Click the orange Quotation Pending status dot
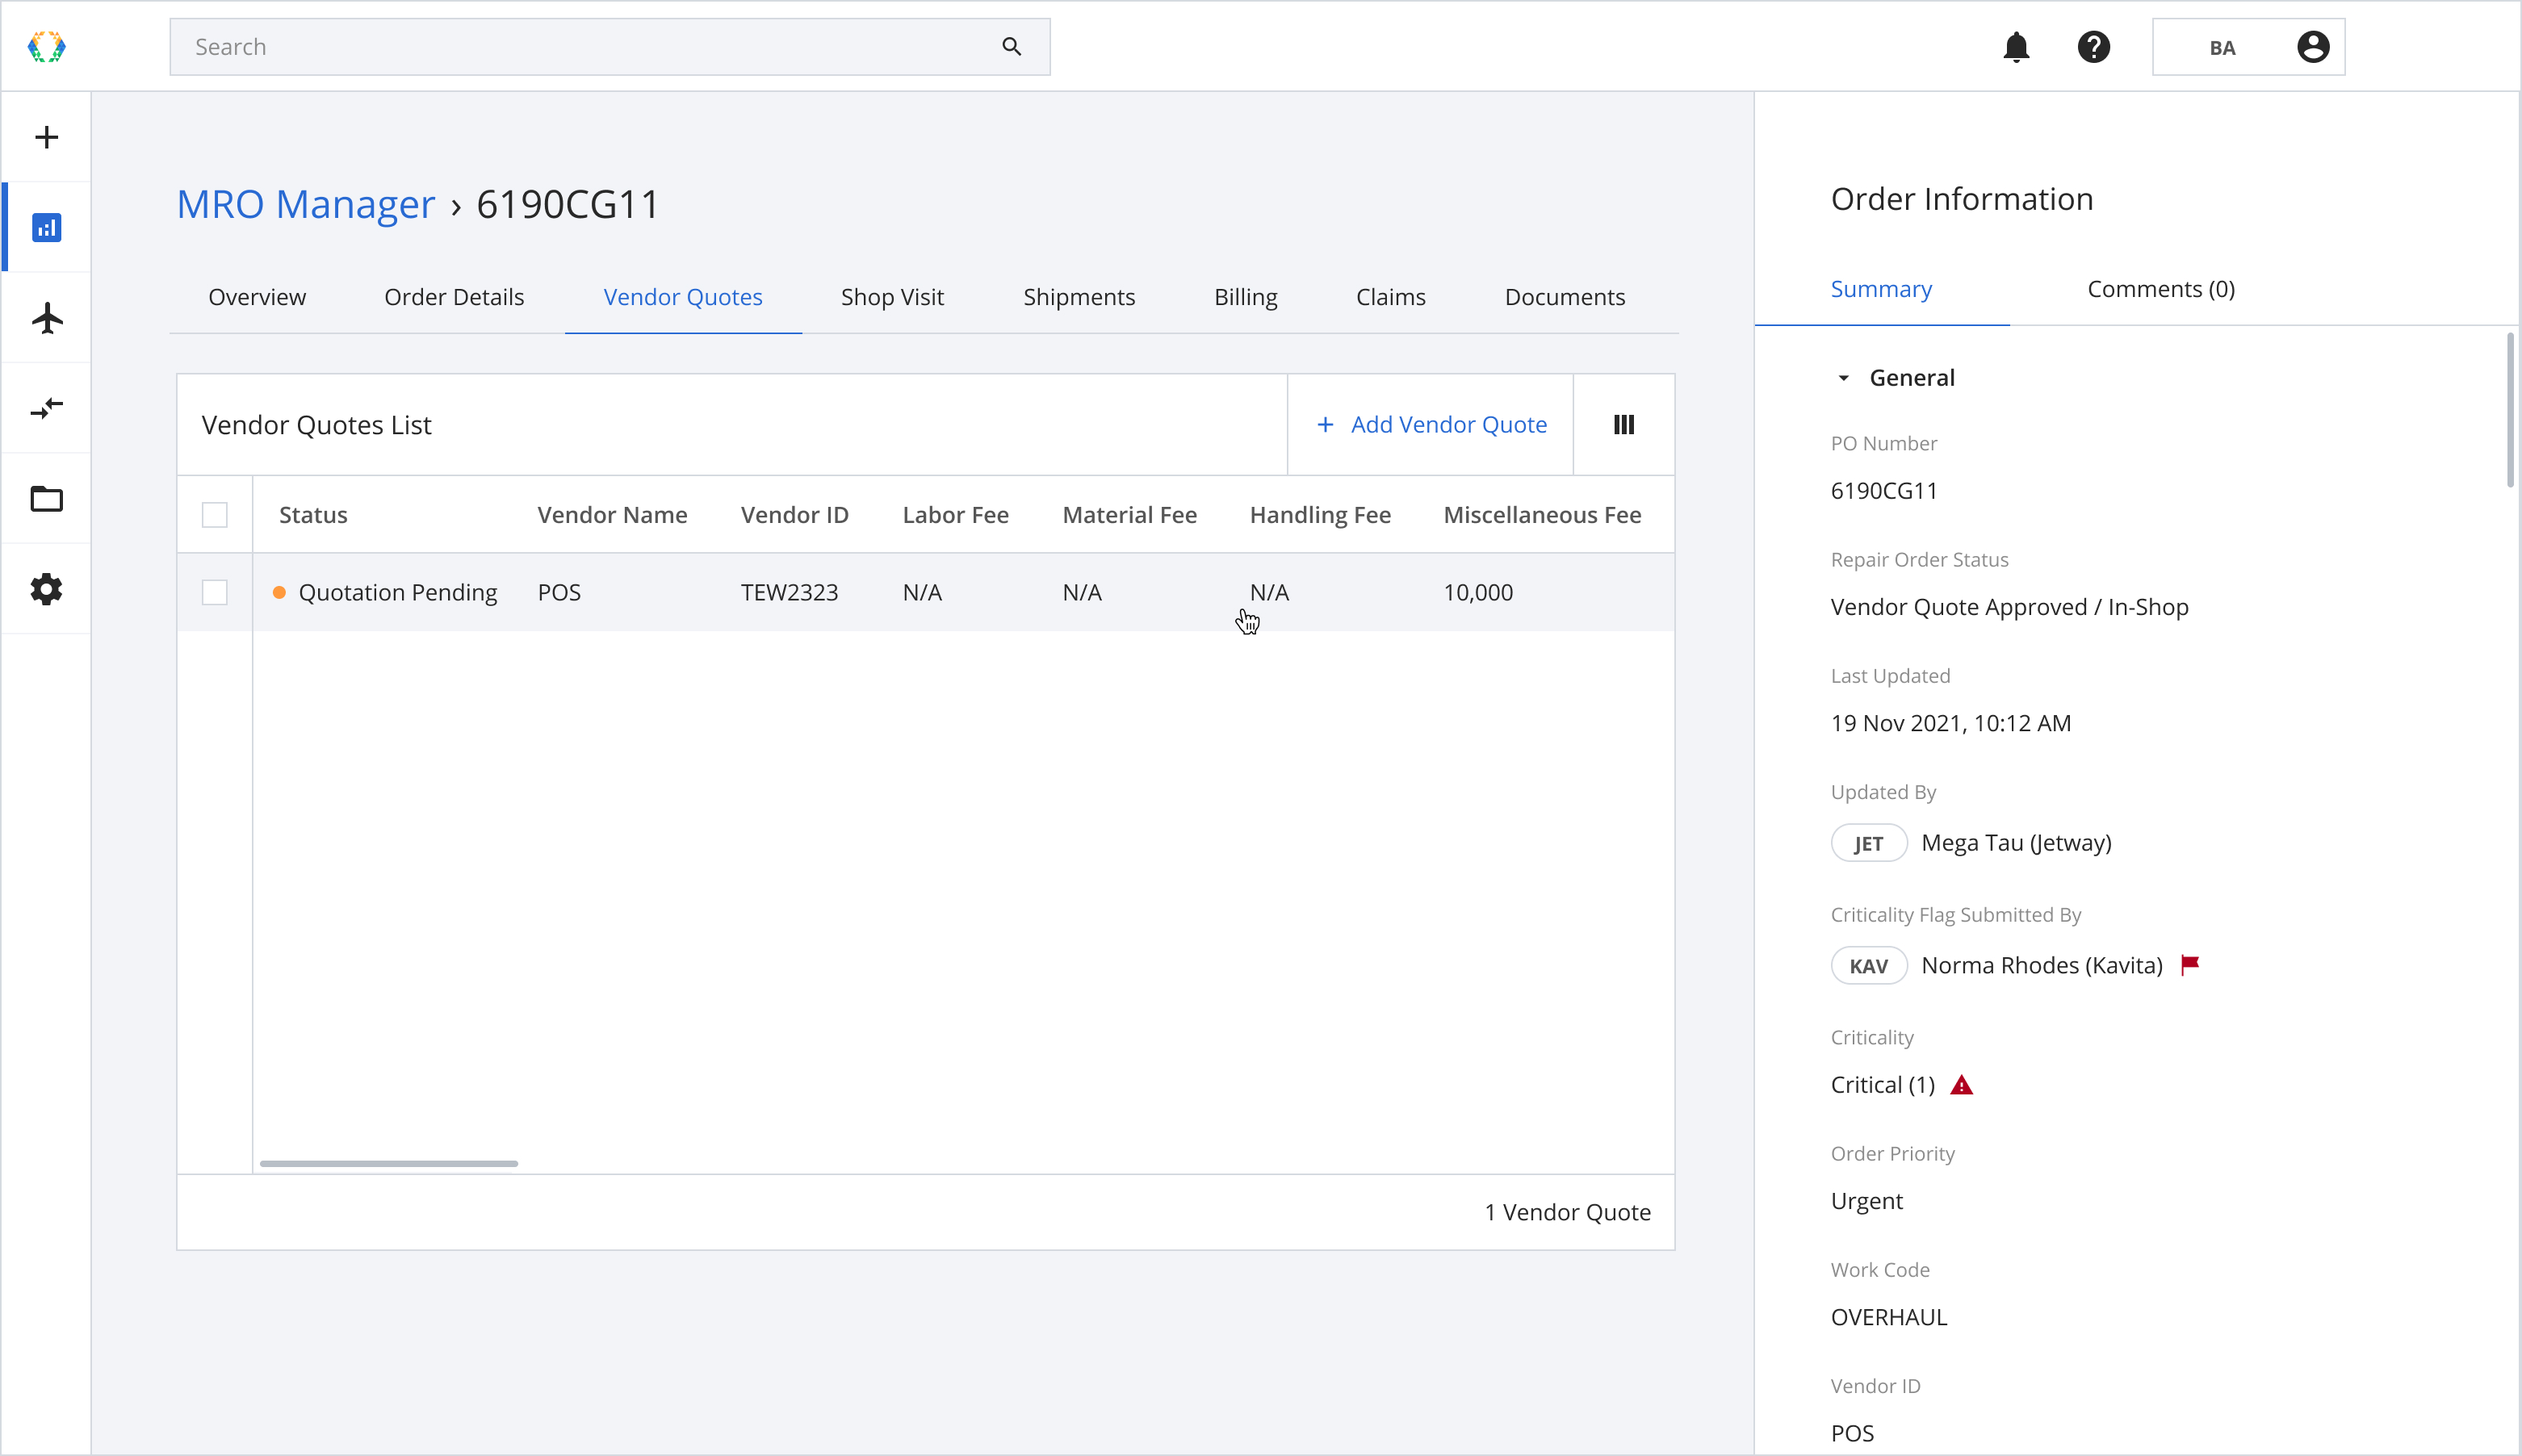This screenshot has height=1456, width=2522. pos(280,593)
